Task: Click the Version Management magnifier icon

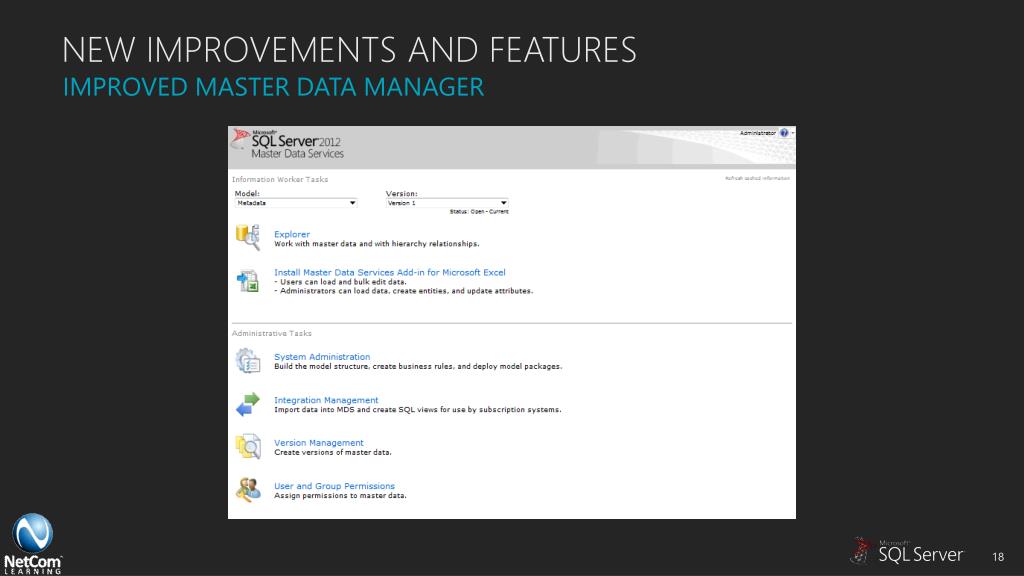Action: pyautogui.click(x=248, y=447)
